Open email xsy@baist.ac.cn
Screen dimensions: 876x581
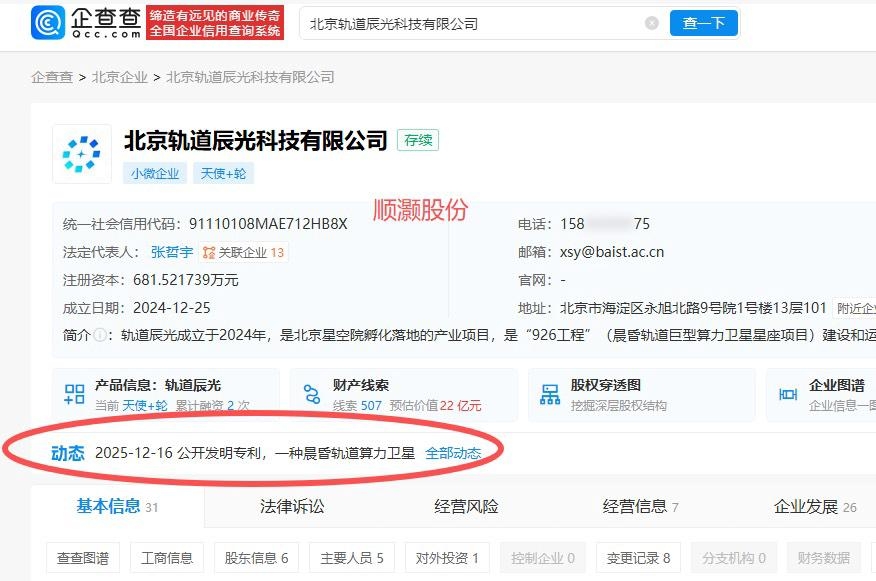pos(612,252)
